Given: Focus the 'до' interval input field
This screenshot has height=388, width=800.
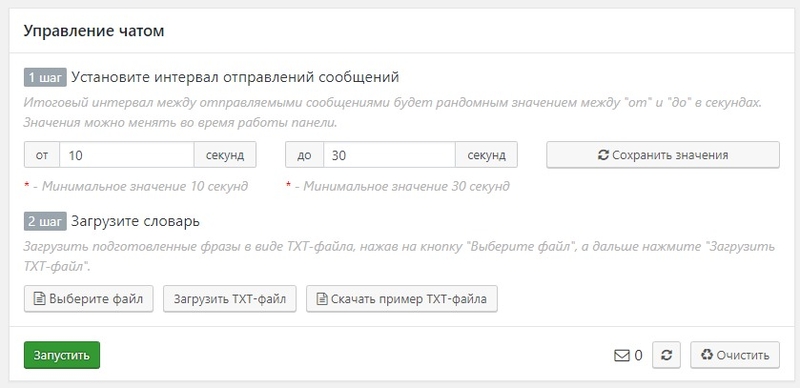Looking at the screenshot, I should 389,155.
